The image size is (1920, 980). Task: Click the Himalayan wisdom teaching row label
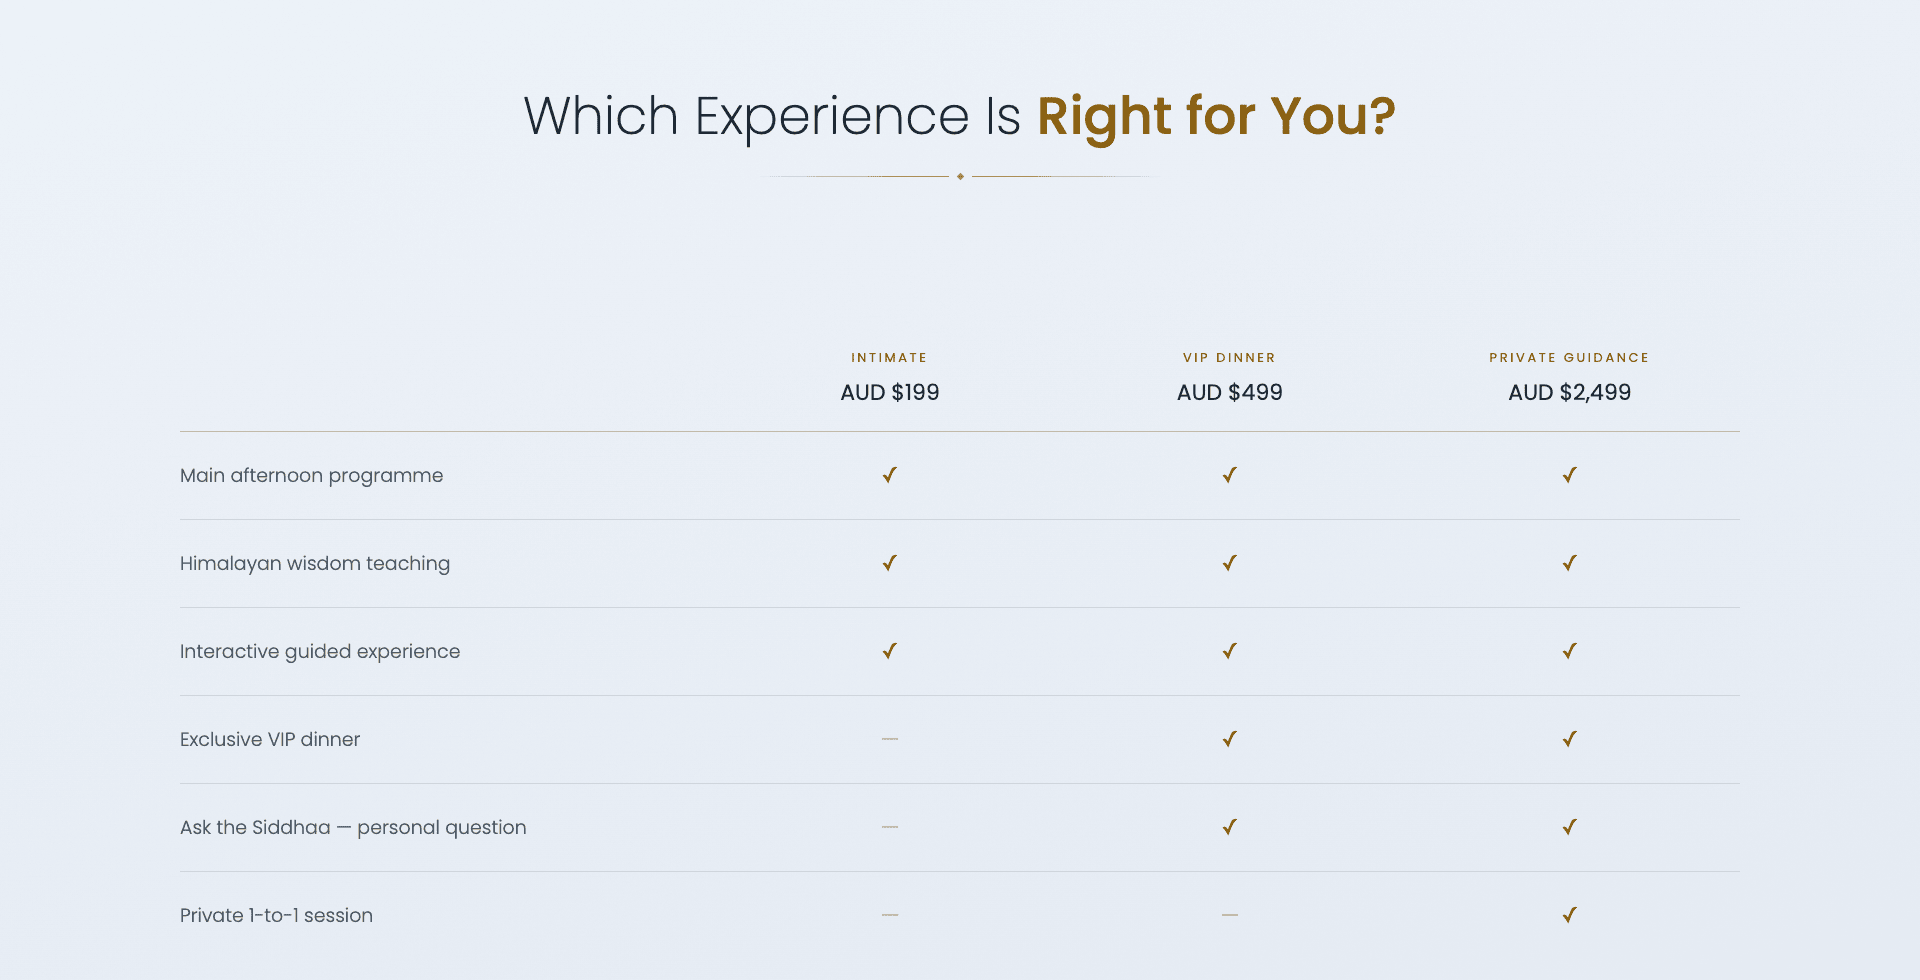(x=315, y=564)
